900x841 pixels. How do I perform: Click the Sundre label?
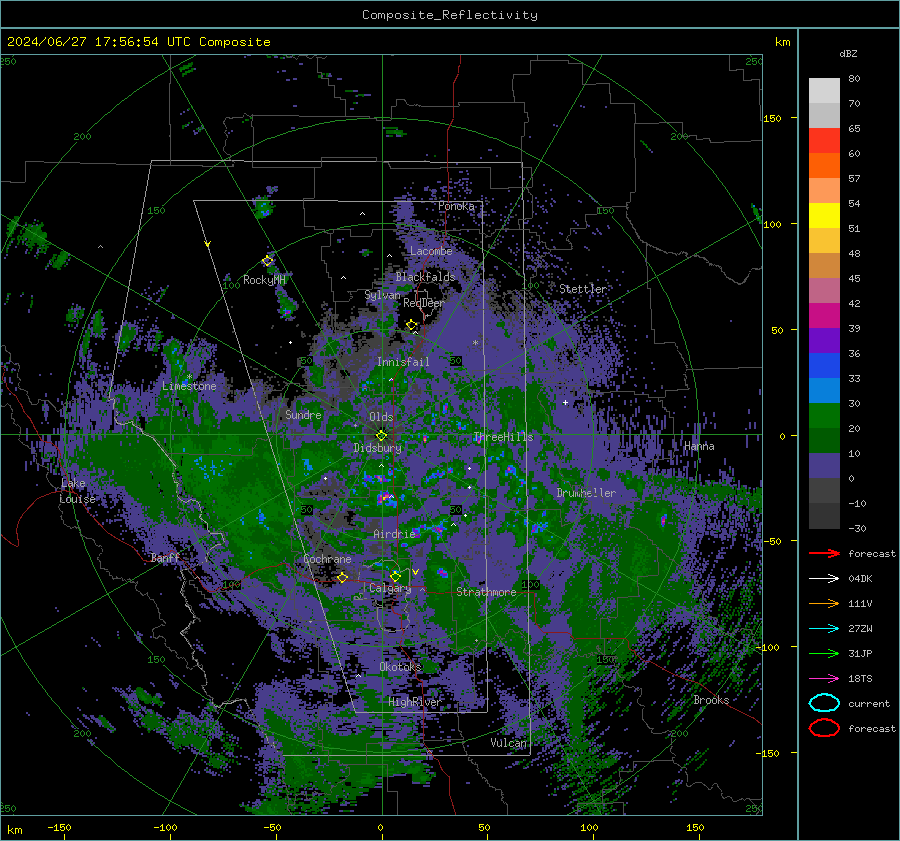click(303, 414)
